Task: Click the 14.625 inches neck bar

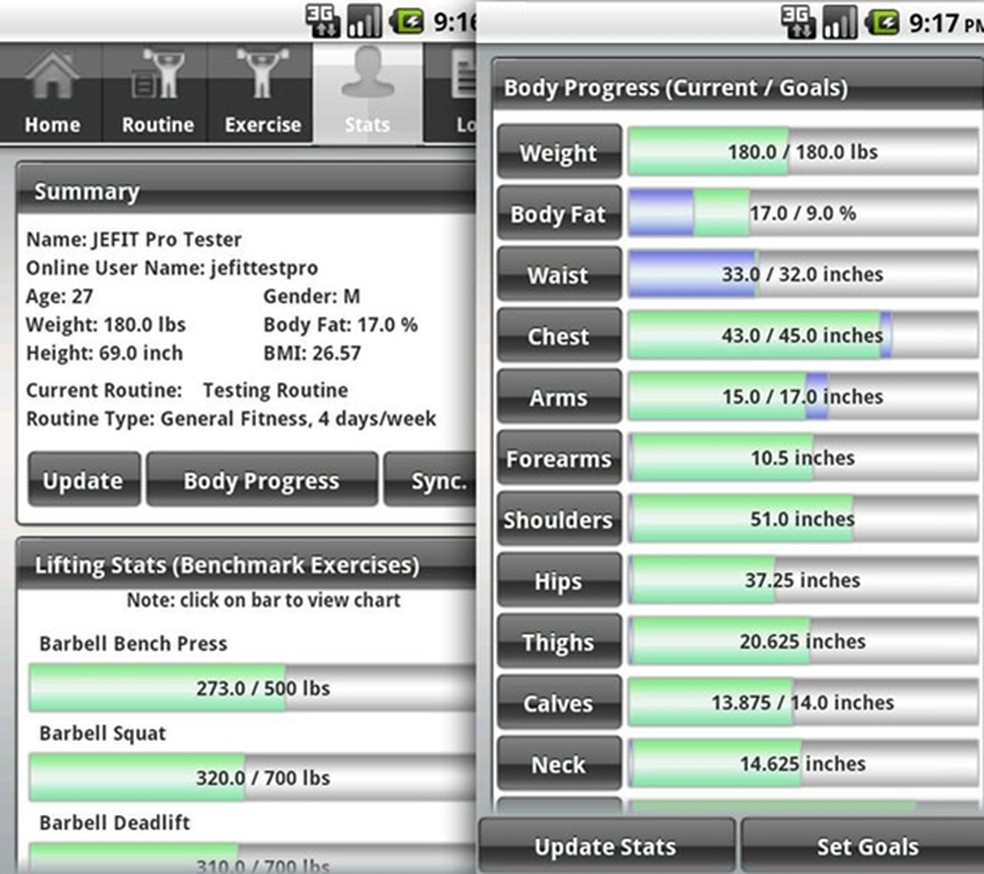Action: tap(803, 764)
